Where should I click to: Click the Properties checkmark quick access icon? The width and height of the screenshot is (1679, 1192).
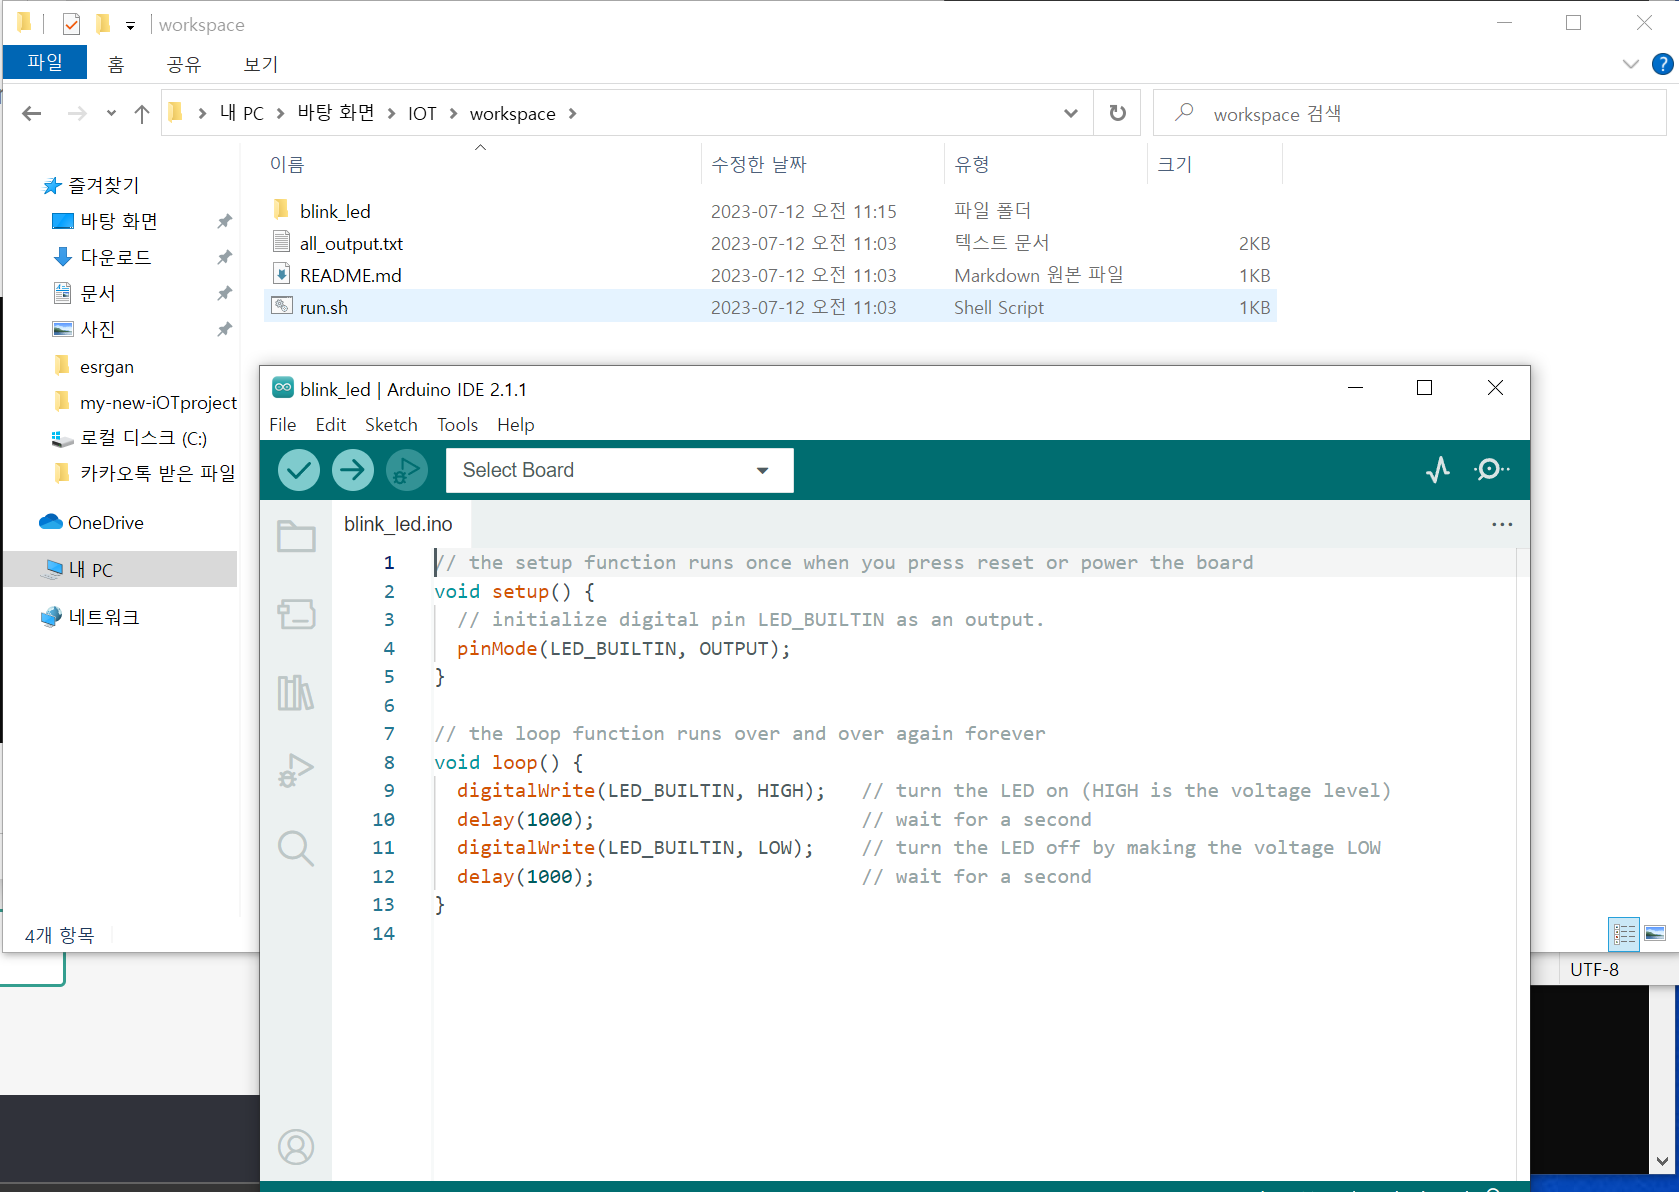click(71, 24)
